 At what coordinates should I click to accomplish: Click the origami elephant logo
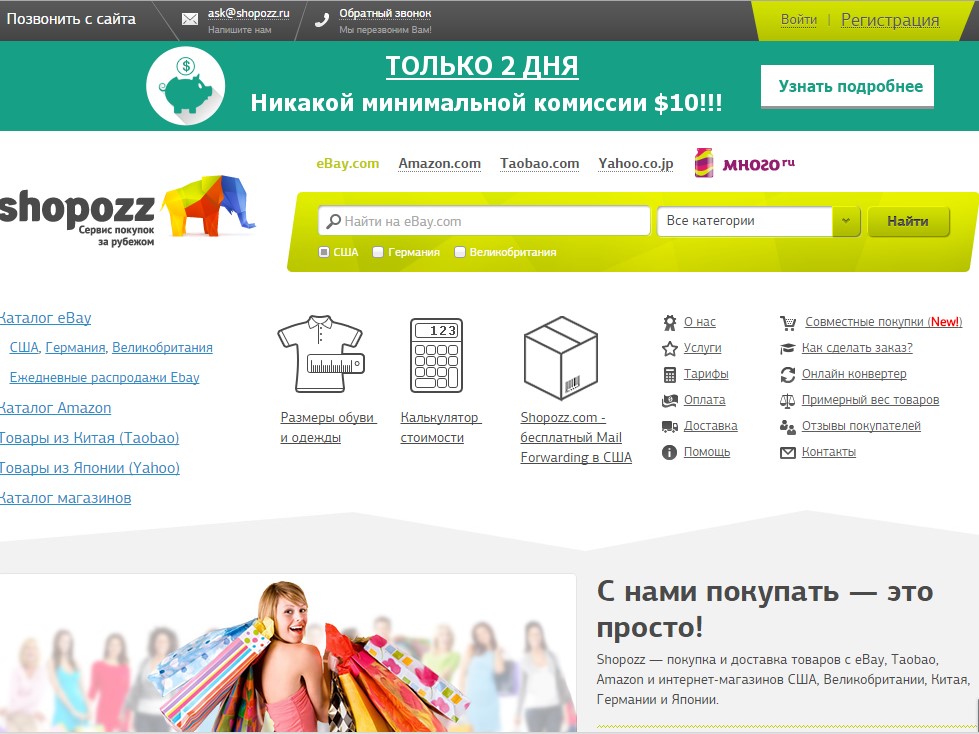tap(208, 205)
